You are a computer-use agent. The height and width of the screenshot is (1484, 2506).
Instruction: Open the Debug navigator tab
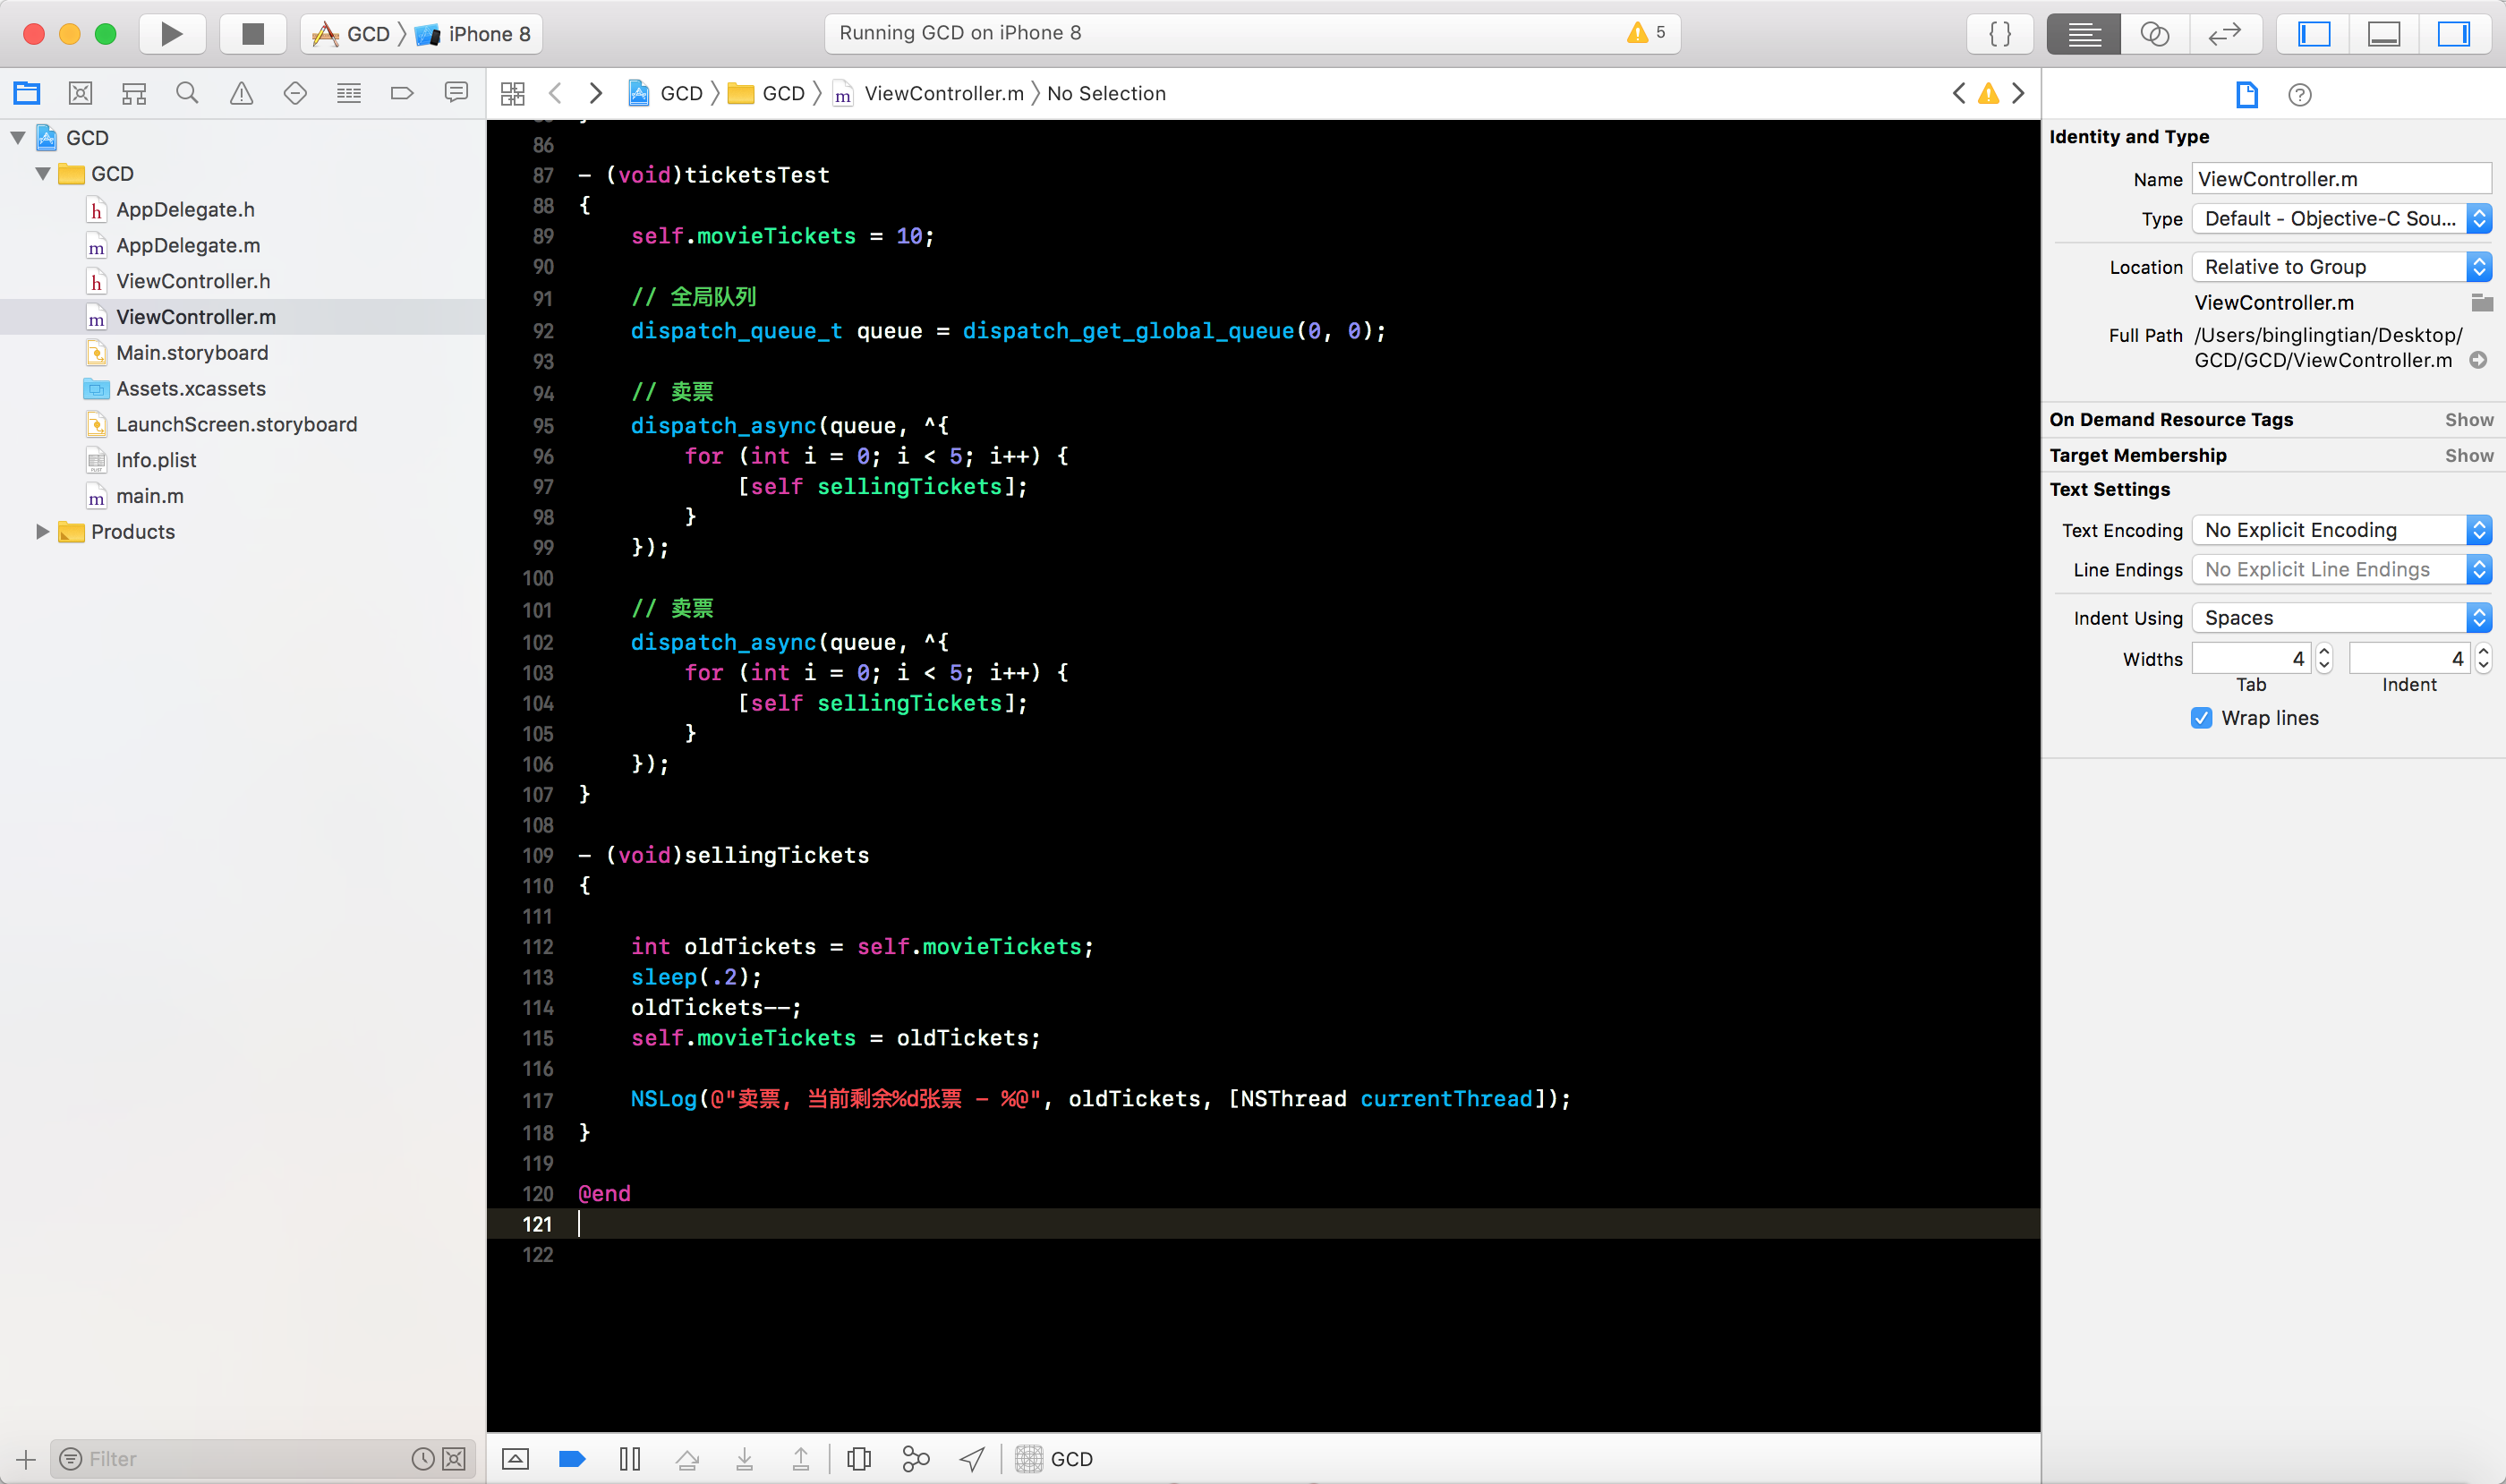[349, 94]
